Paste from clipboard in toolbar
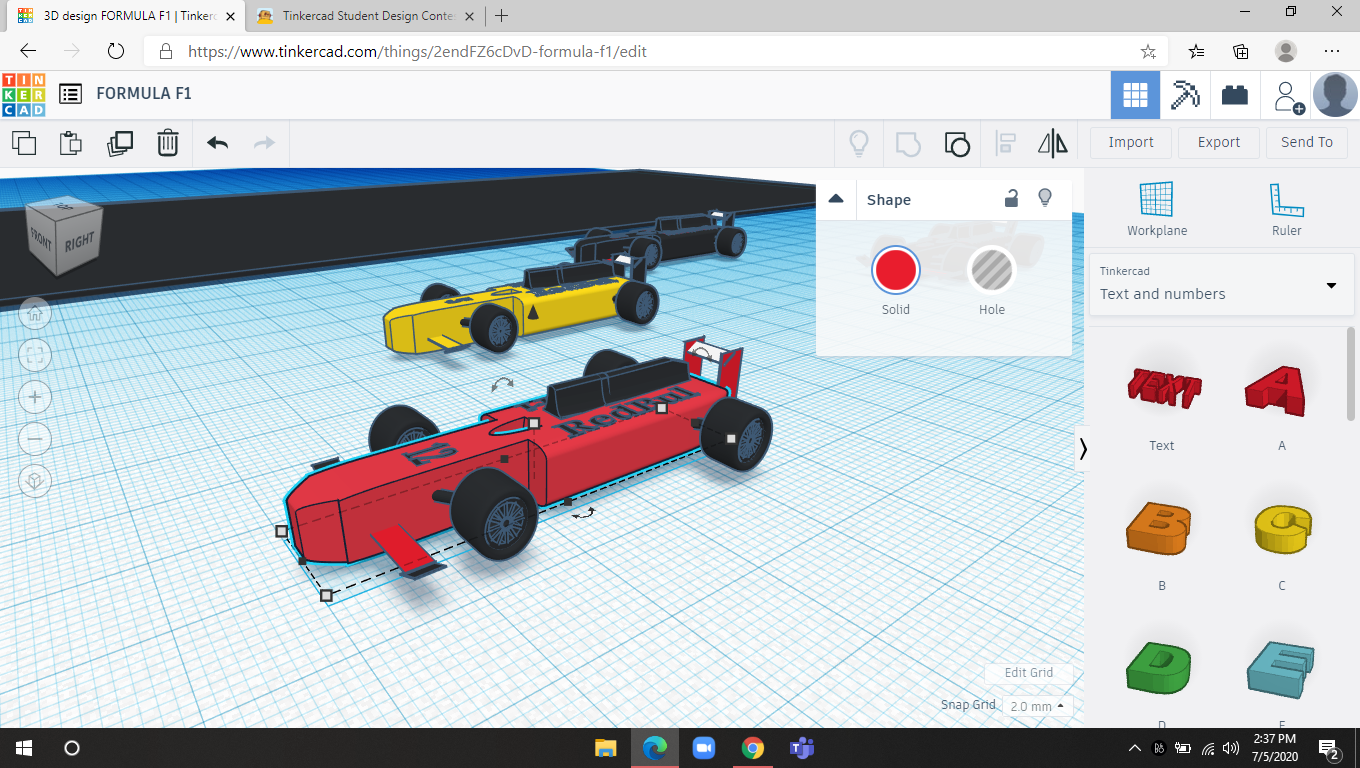Viewport: 1360px width, 768px height. click(70, 143)
